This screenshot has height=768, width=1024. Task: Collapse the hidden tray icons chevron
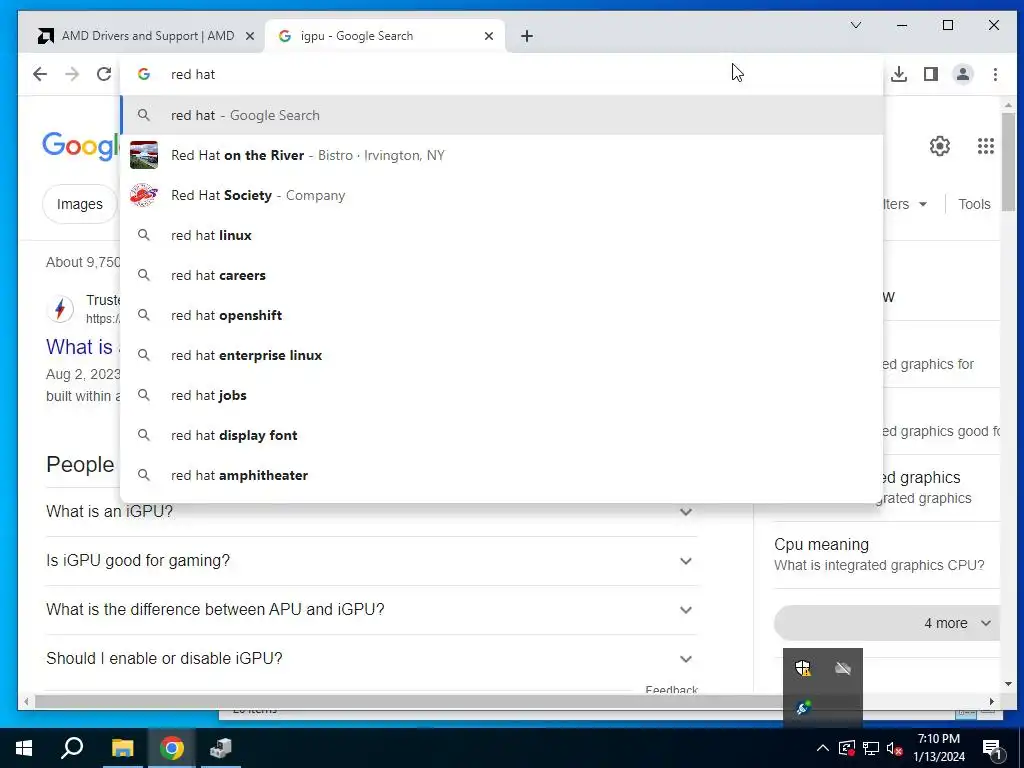[x=823, y=748]
